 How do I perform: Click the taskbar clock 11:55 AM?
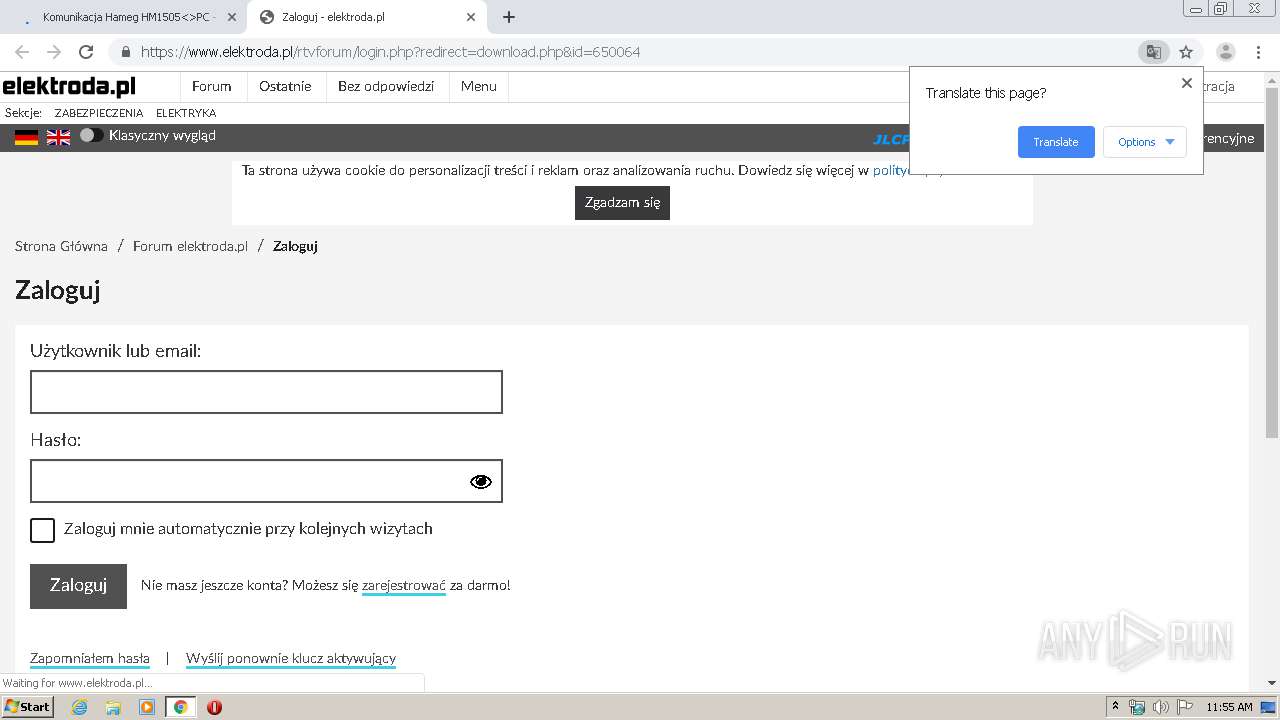coord(1229,707)
